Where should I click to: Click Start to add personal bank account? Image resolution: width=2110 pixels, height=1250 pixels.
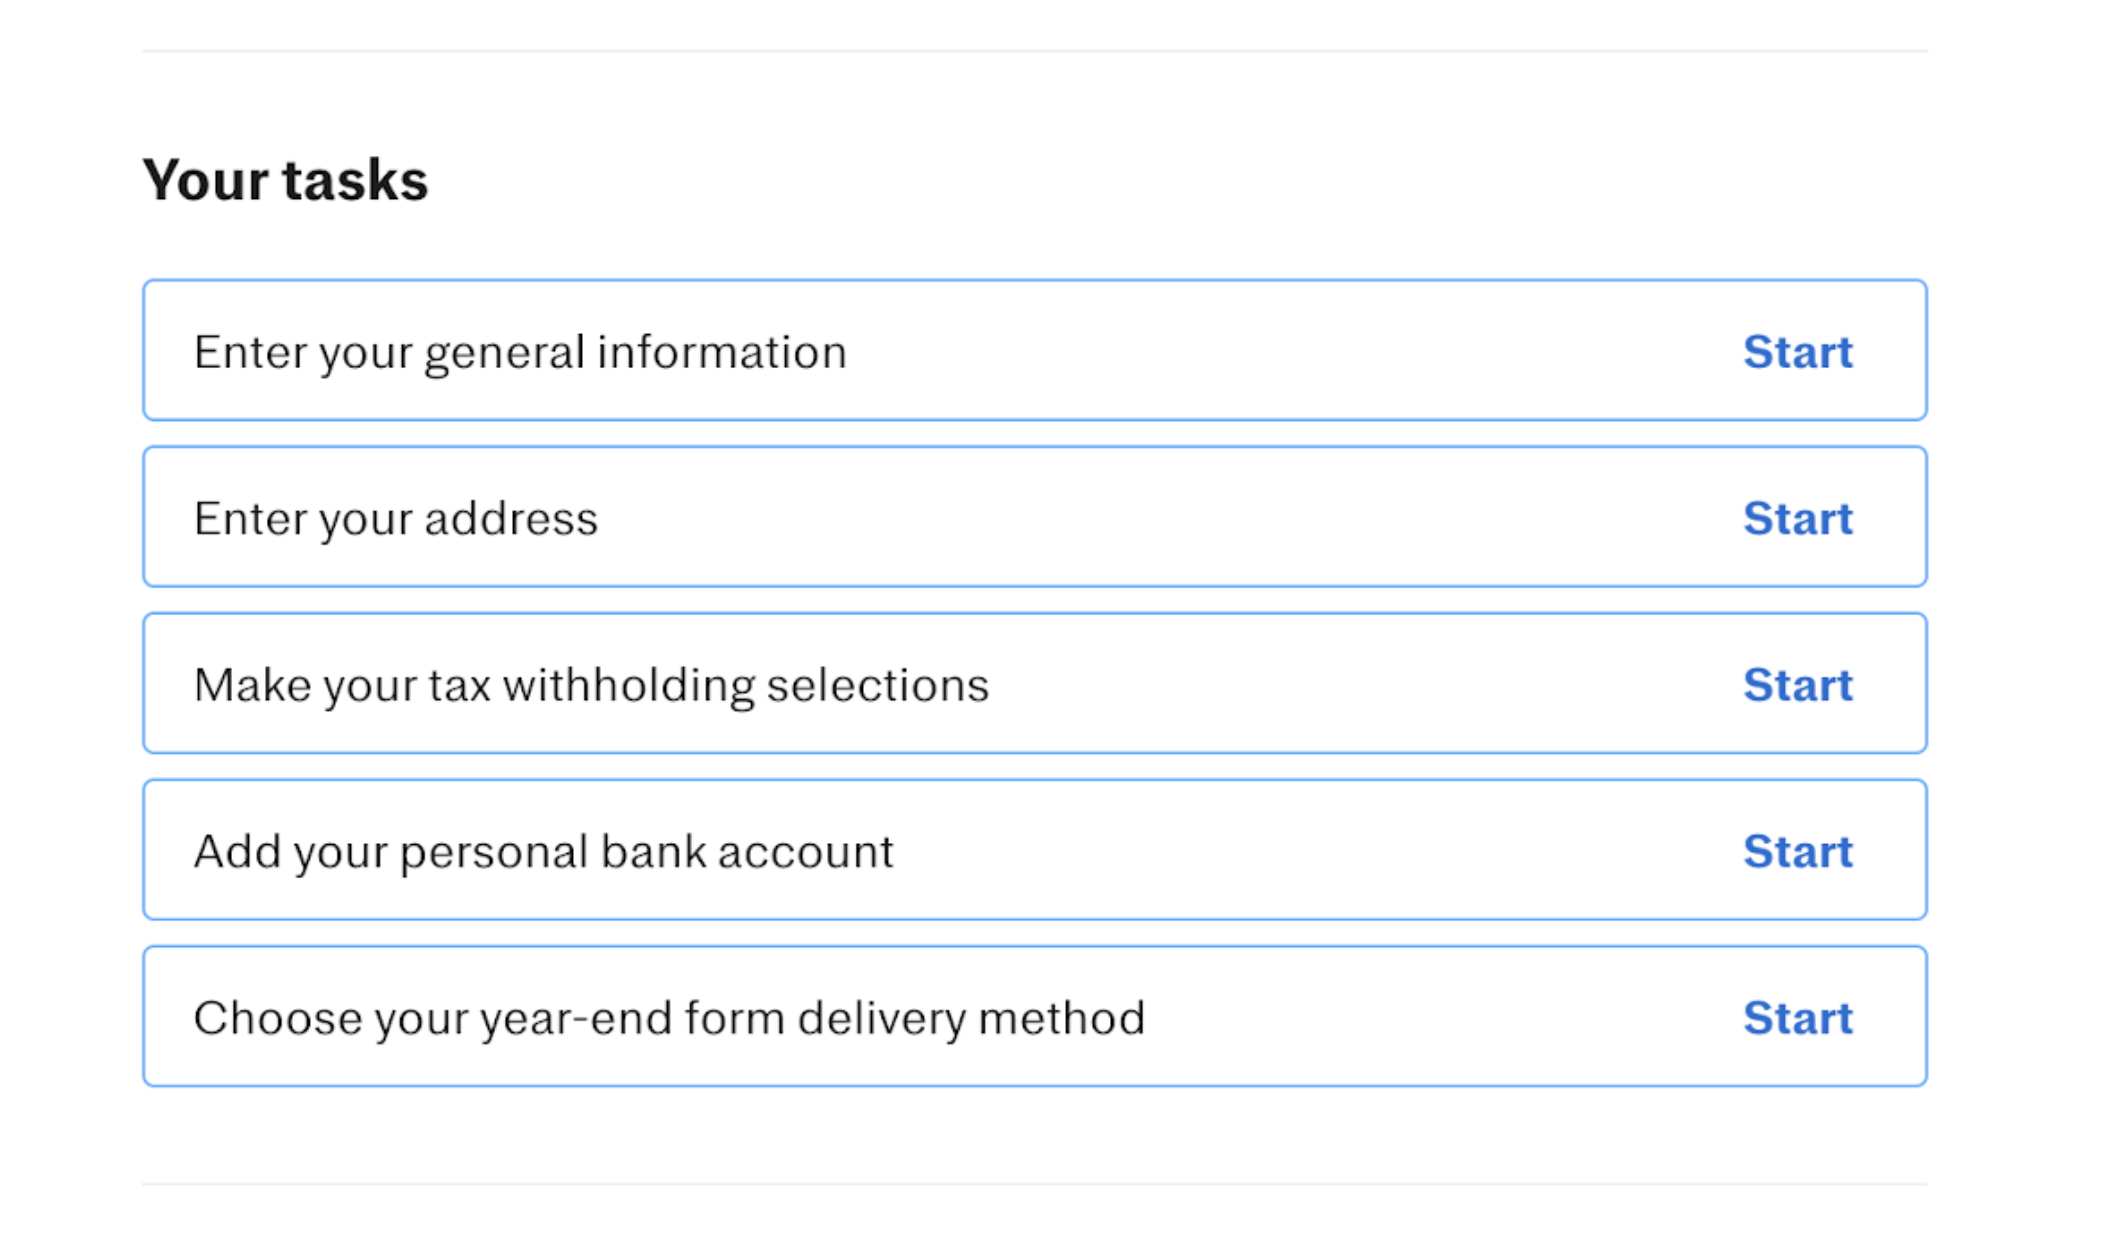pyautogui.click(x=1797, y=851)
